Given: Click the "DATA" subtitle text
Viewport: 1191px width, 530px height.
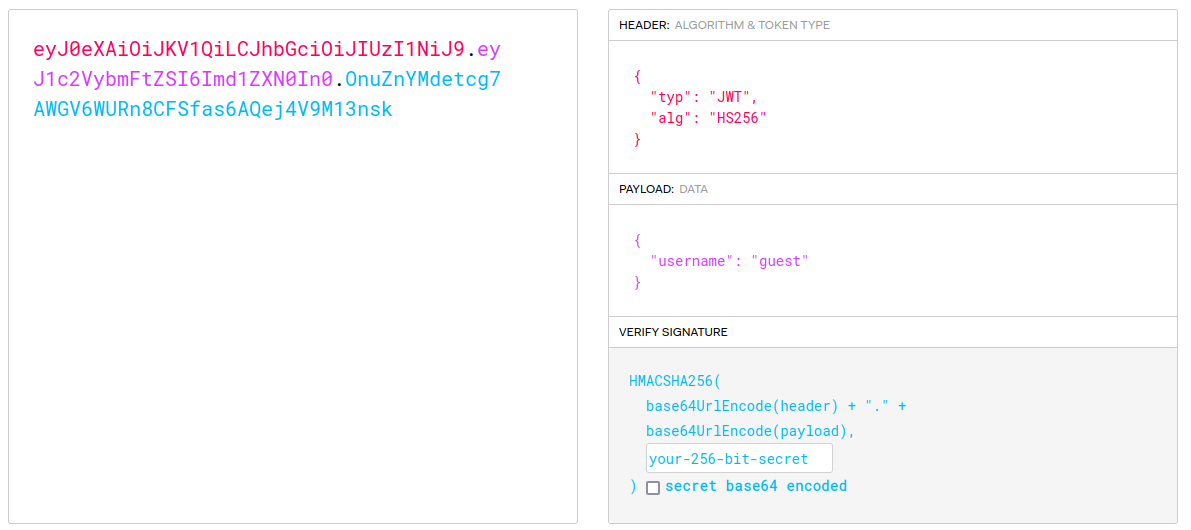Looking at the screenshot, I should (x=694, y=189).
